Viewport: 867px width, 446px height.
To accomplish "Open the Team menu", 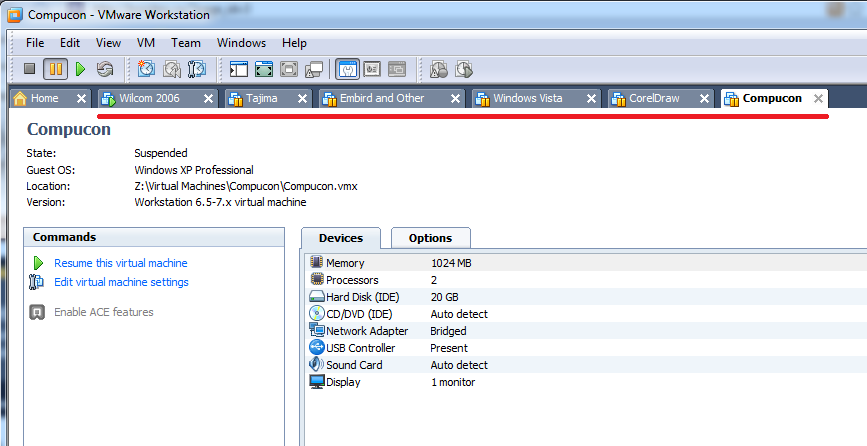I will coord(185,43).
